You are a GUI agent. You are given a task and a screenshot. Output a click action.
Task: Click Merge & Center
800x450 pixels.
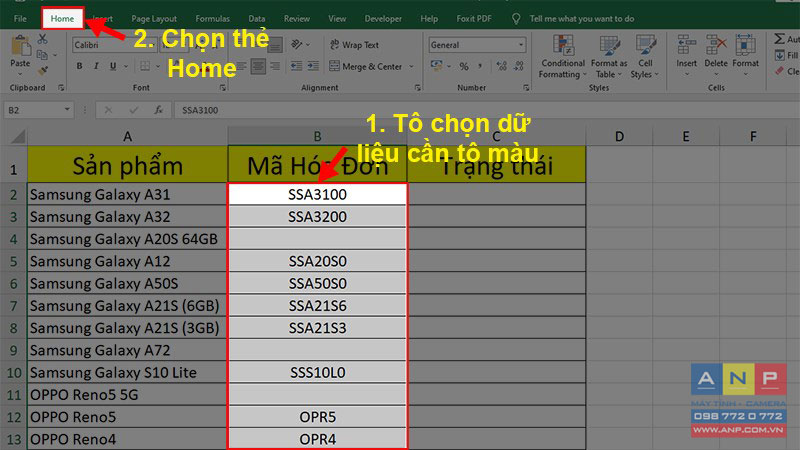366,66
